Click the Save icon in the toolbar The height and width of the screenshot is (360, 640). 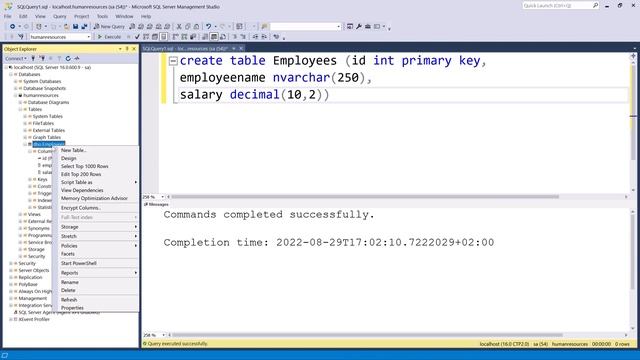tap(76, 27)
